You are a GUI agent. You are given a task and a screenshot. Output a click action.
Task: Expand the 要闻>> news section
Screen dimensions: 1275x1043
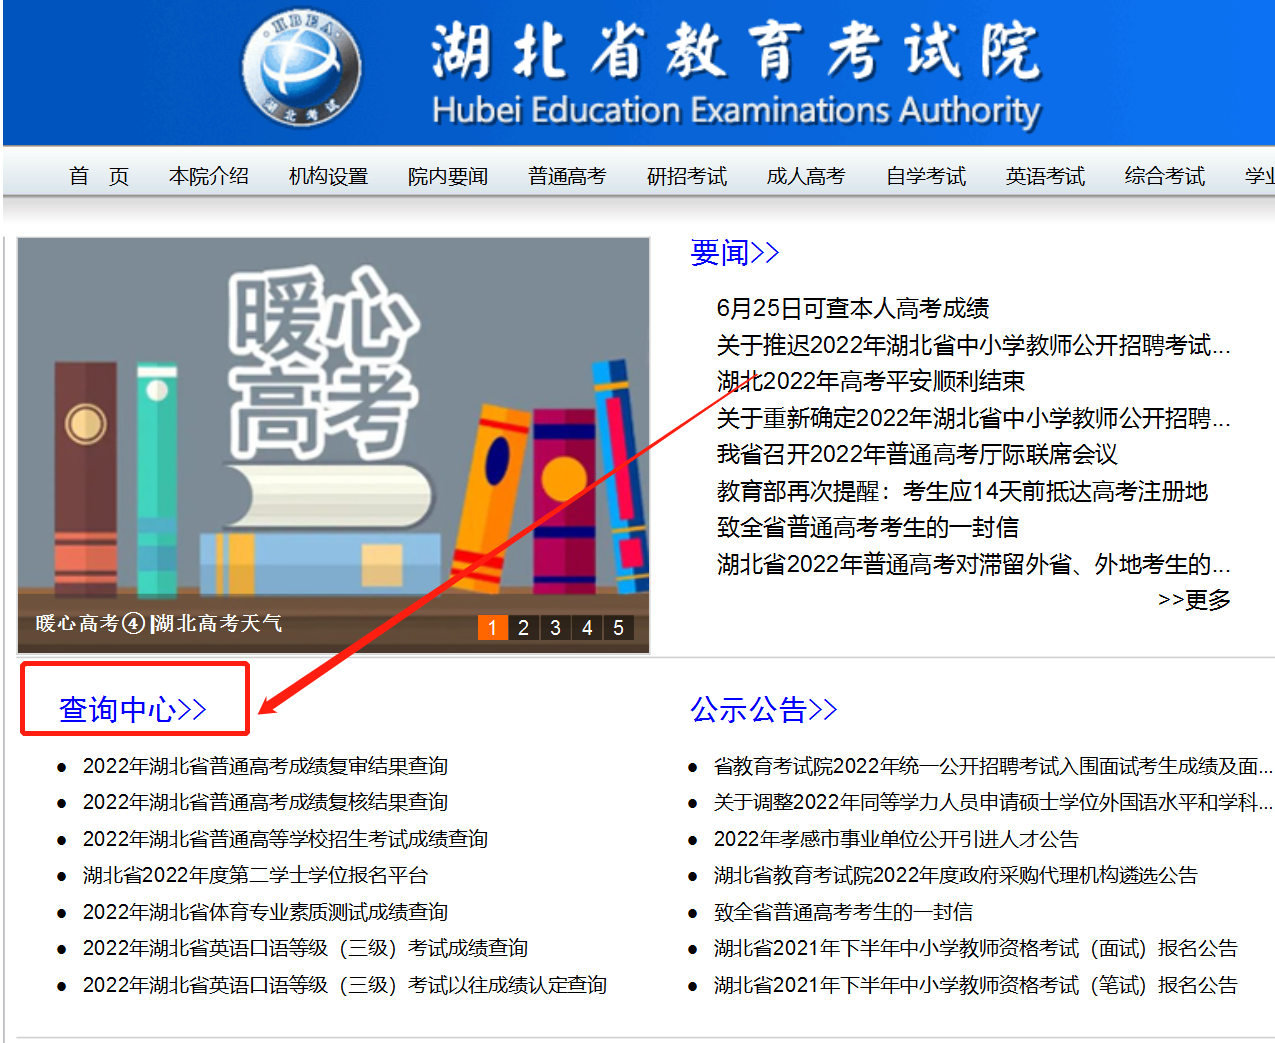pos(734,253)
